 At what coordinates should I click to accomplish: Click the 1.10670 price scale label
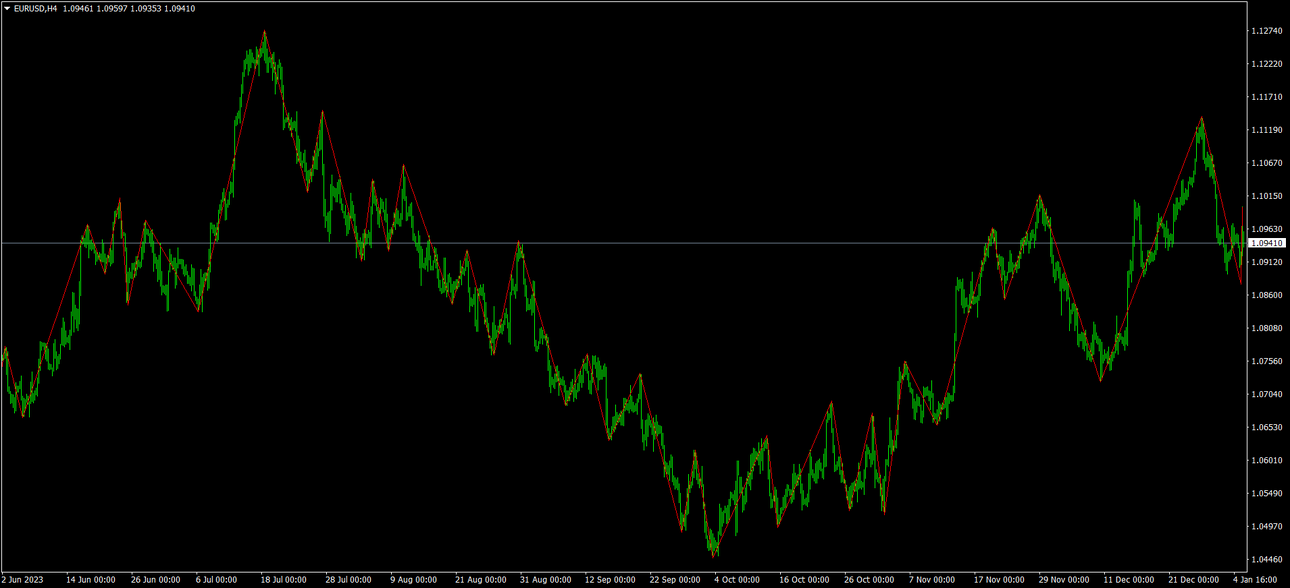pyautogui.click(x=1267, y=163)
